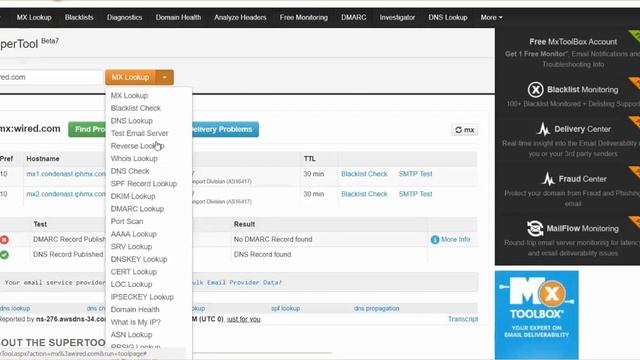
Task: Select SRV Lookup option
Action: click(131, 247)
